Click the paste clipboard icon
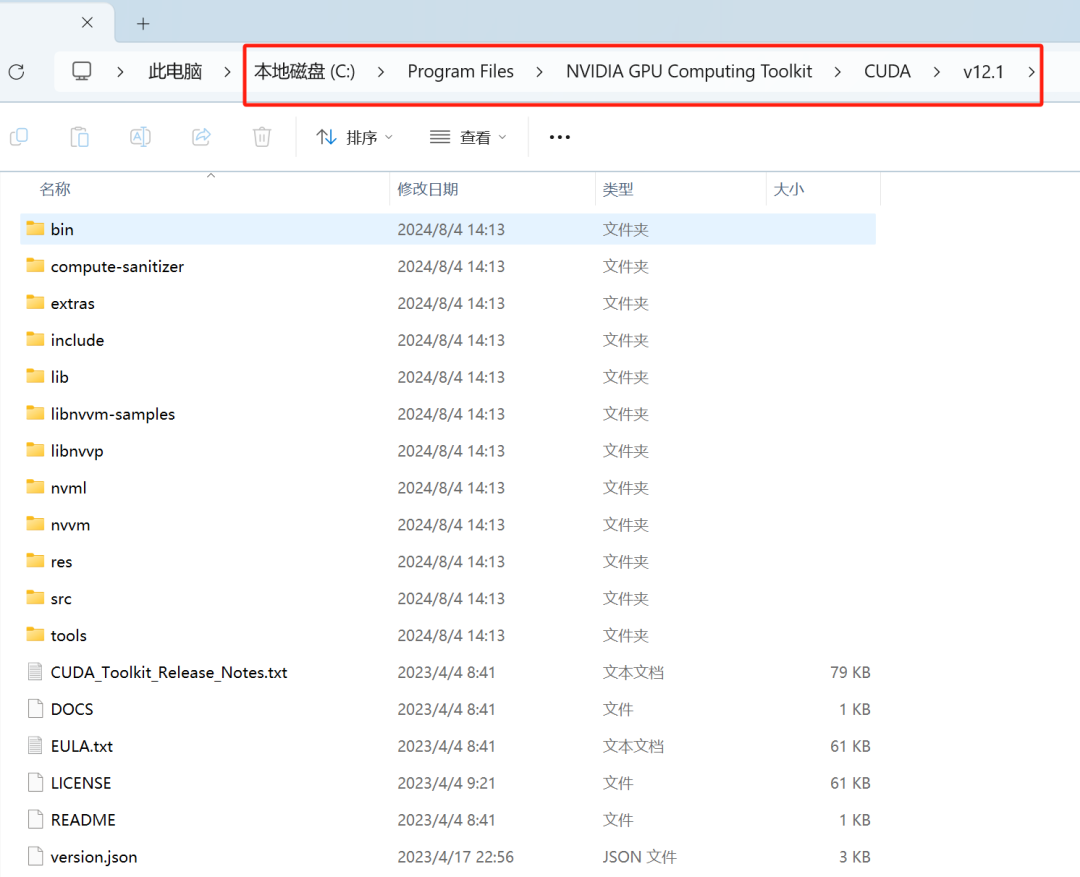Screen dimensions: 1080x877 click(80, 137)
